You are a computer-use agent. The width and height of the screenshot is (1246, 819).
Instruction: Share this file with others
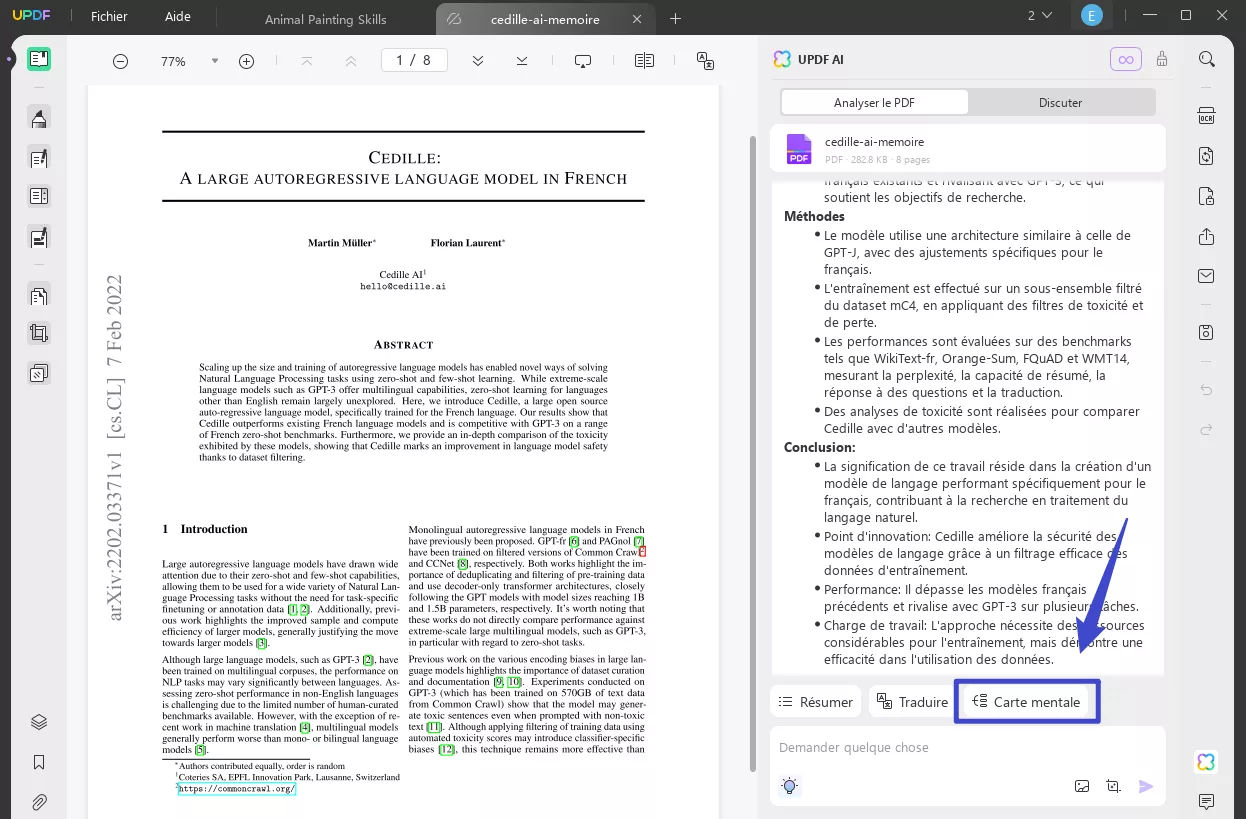1207,236
